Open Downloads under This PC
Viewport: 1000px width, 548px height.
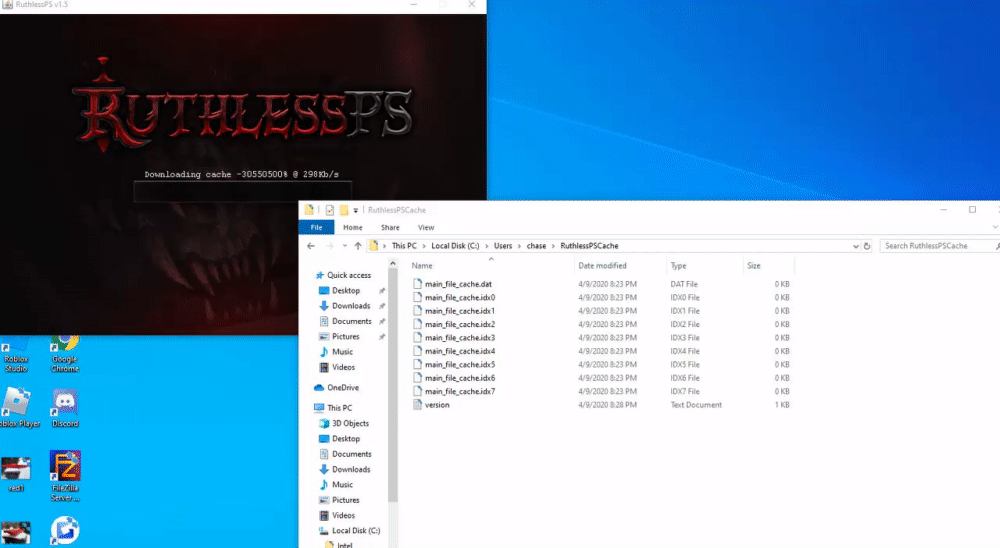[351, 469]
